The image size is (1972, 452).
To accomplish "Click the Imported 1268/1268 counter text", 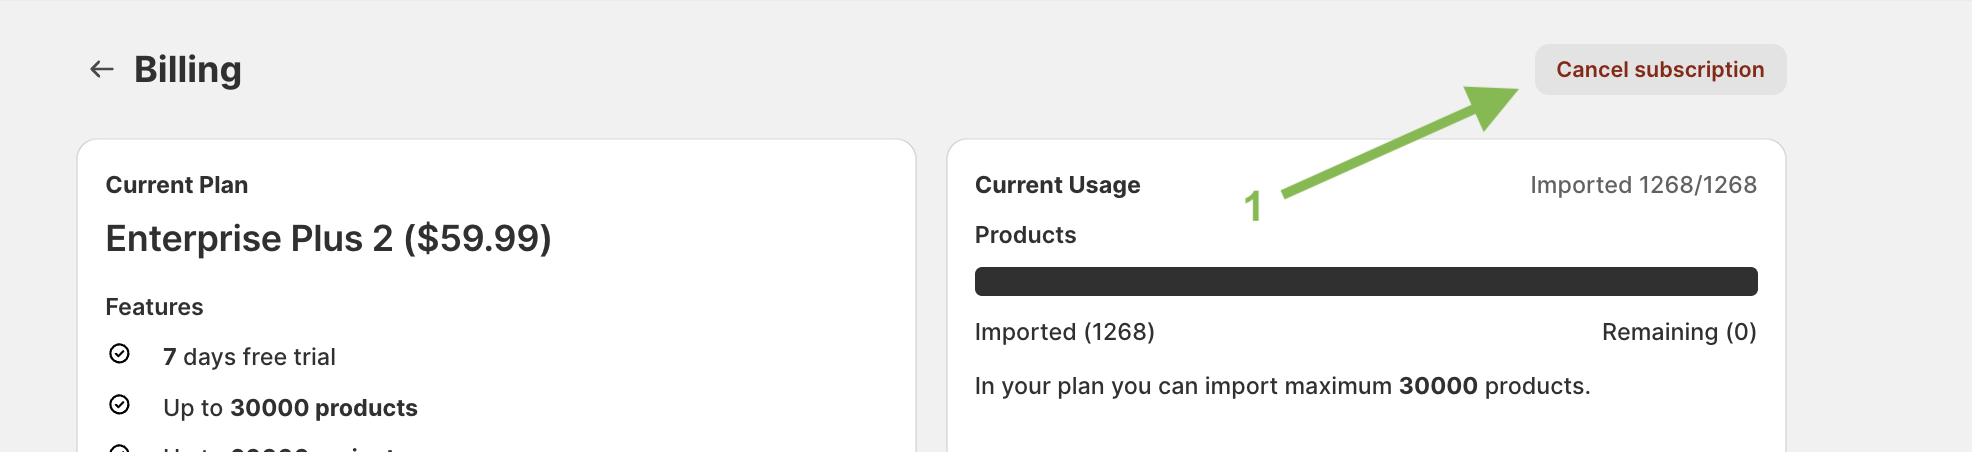I will [x=1643, y=185].
